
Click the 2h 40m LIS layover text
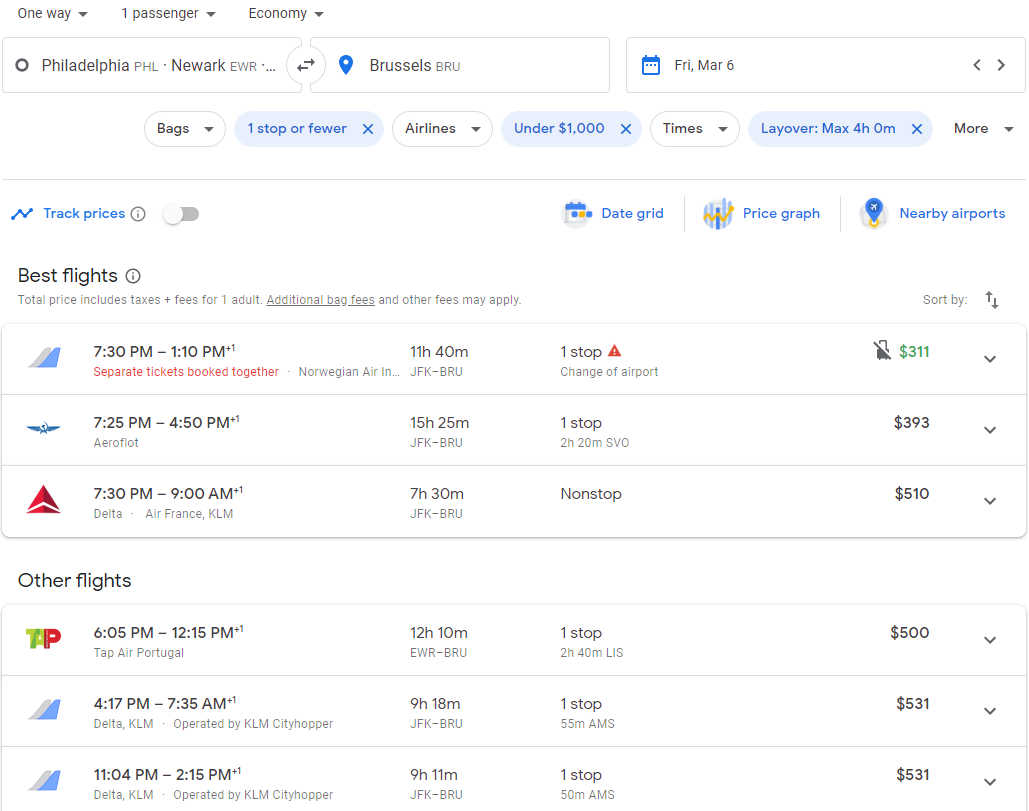[x=591, y=653]
